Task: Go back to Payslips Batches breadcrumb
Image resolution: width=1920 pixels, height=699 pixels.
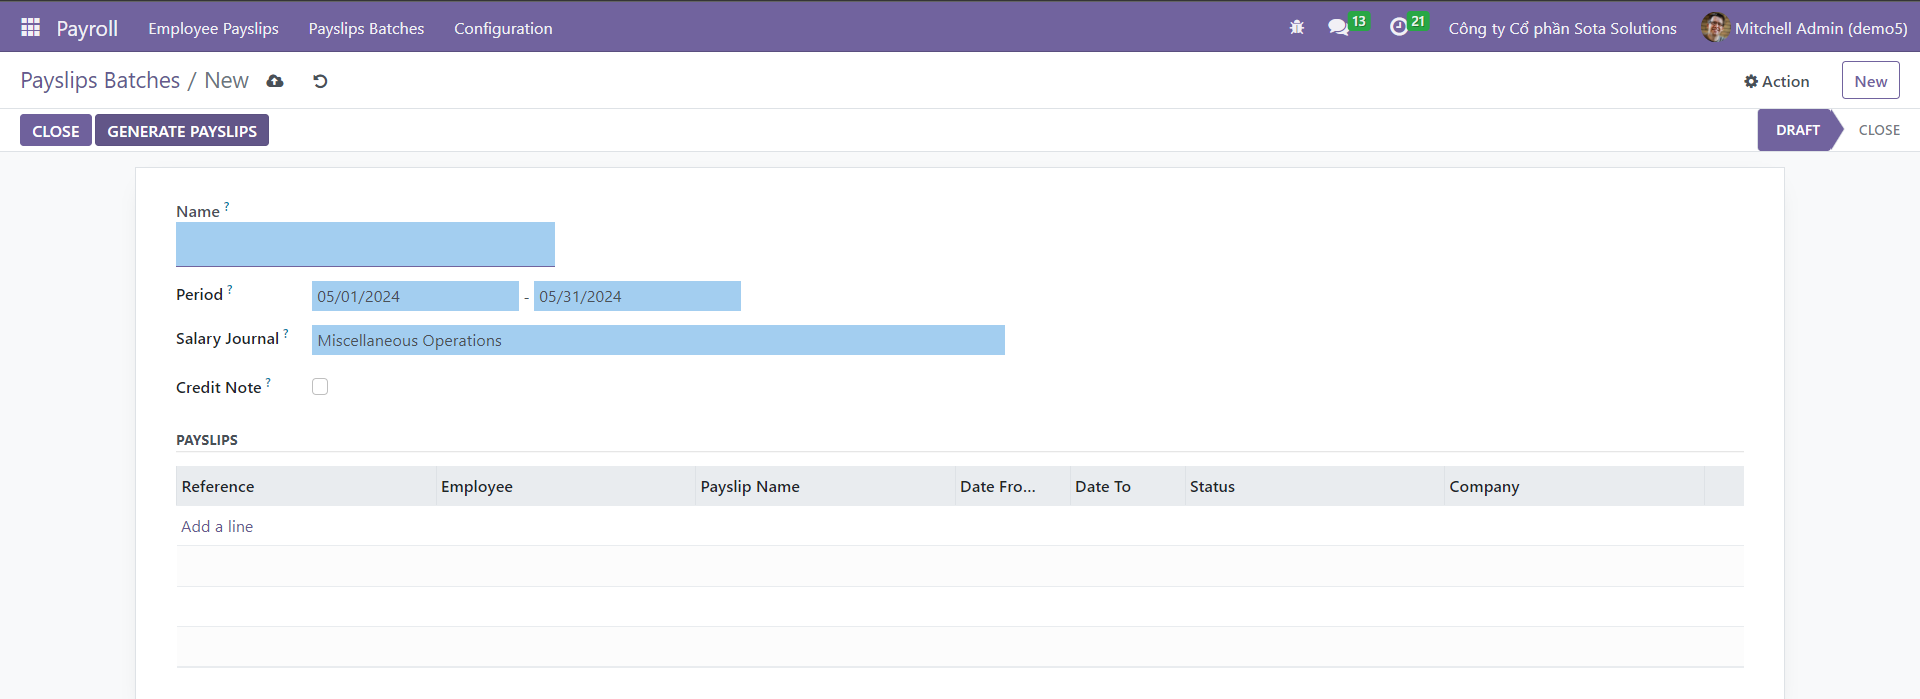Action: pos(100,81)
